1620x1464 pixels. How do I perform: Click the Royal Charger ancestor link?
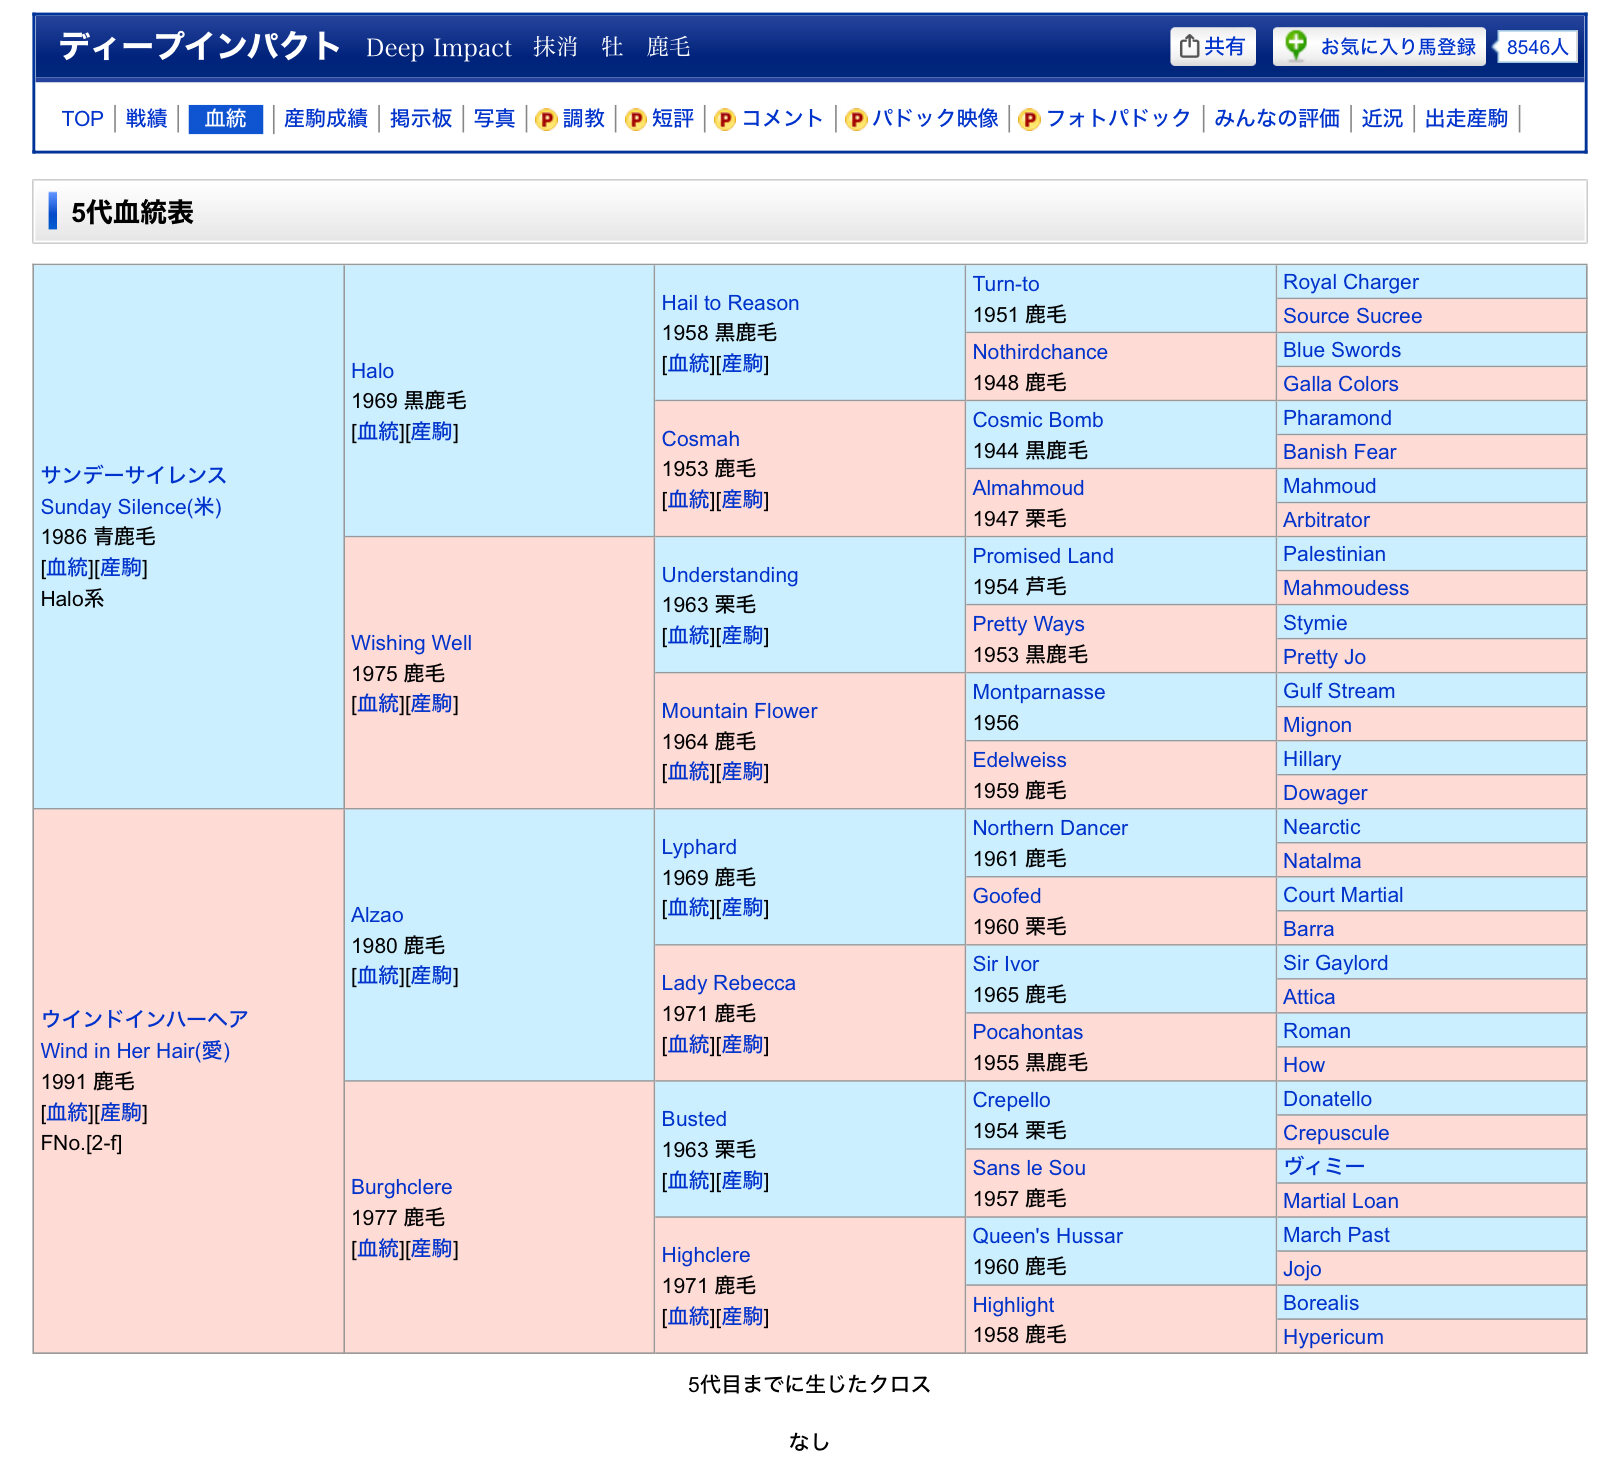click(x=1350, y=282)
